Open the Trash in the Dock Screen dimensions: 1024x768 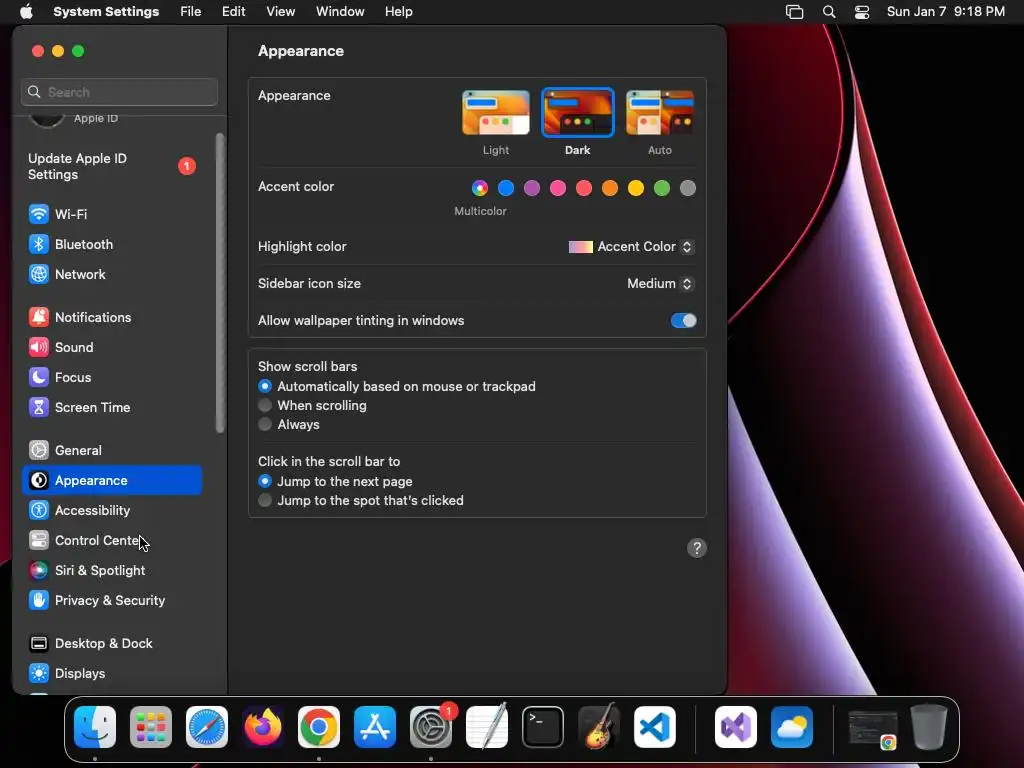pyautogui.click(x=929, y=727)
